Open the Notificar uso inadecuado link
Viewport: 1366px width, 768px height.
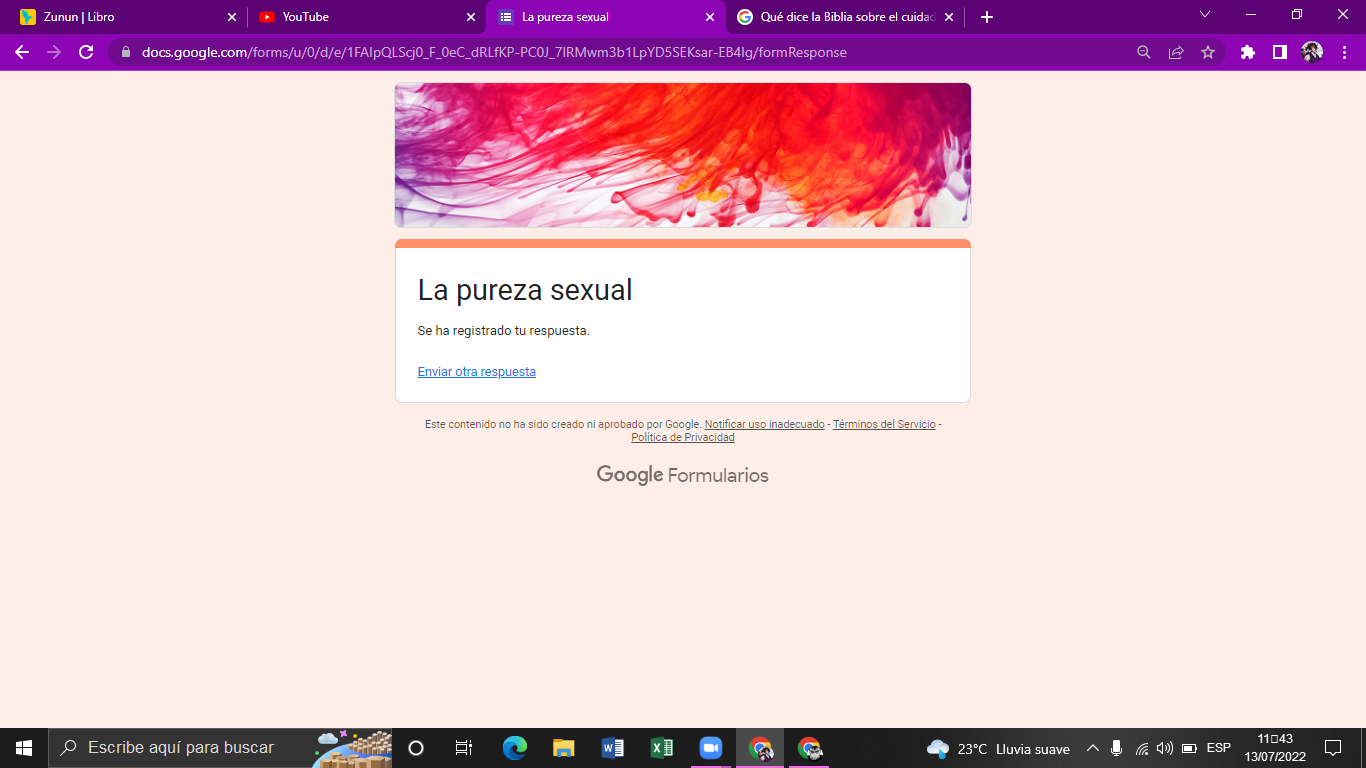point(765,425)
